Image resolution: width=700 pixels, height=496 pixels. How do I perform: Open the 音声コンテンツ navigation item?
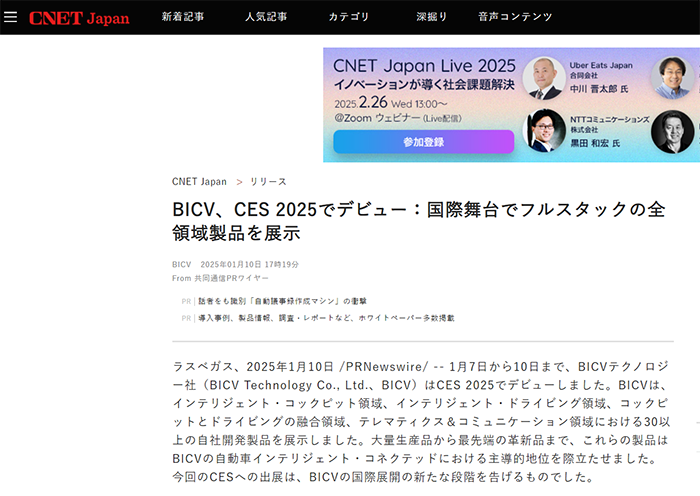[515, 17]
